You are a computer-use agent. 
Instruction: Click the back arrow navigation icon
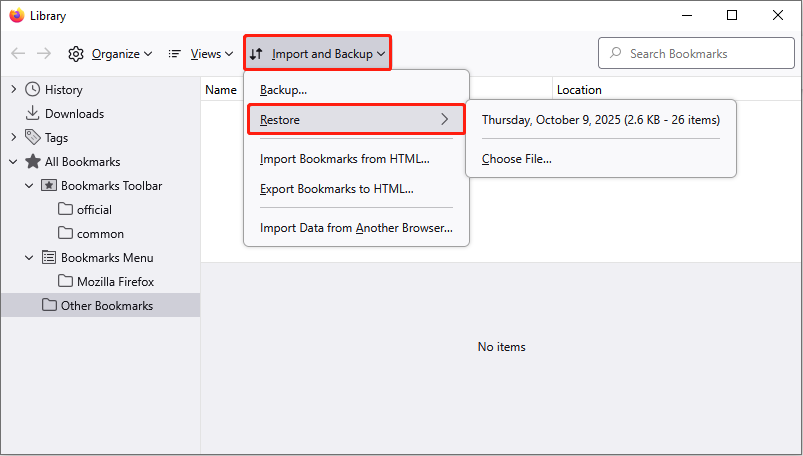18,53
